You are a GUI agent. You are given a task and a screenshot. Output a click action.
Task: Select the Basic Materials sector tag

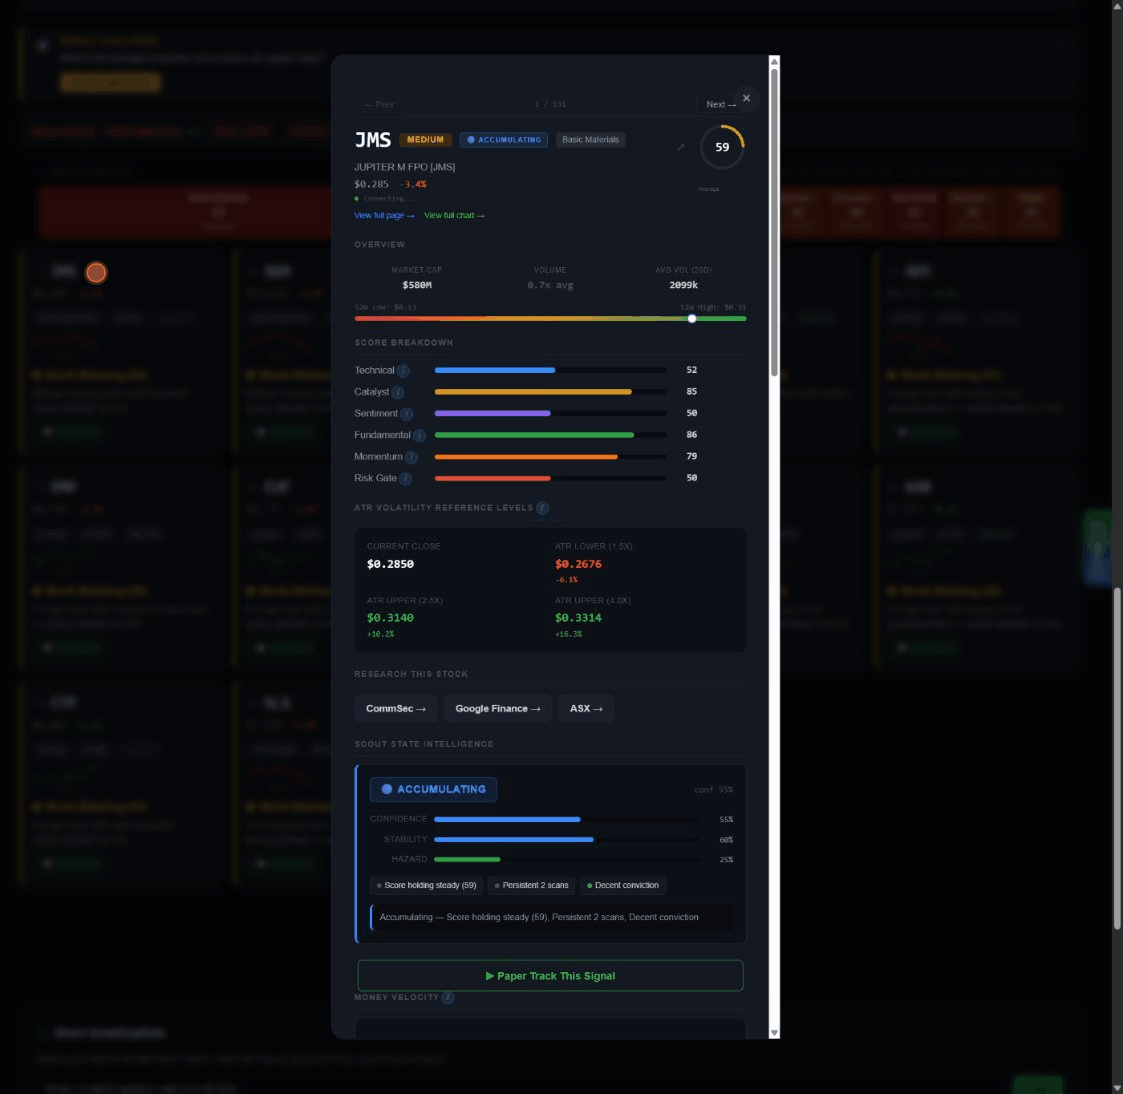point(592,139)
